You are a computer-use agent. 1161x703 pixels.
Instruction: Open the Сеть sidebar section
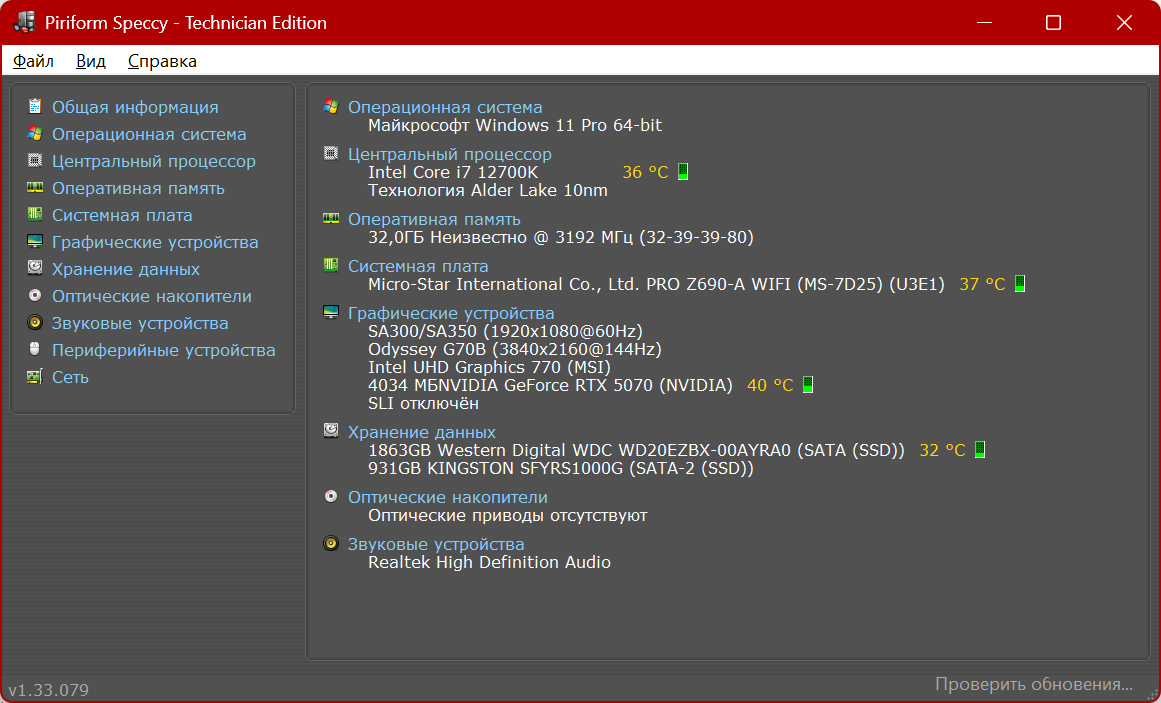70,377
